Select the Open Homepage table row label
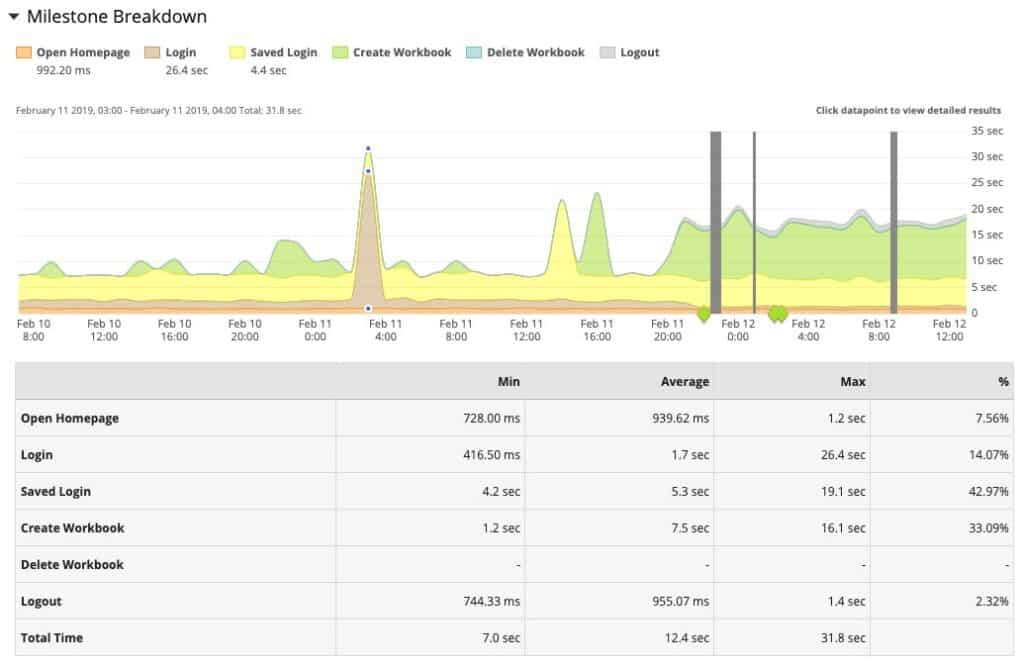Viewport: 1024px width, 667px height. coord(70,418)
